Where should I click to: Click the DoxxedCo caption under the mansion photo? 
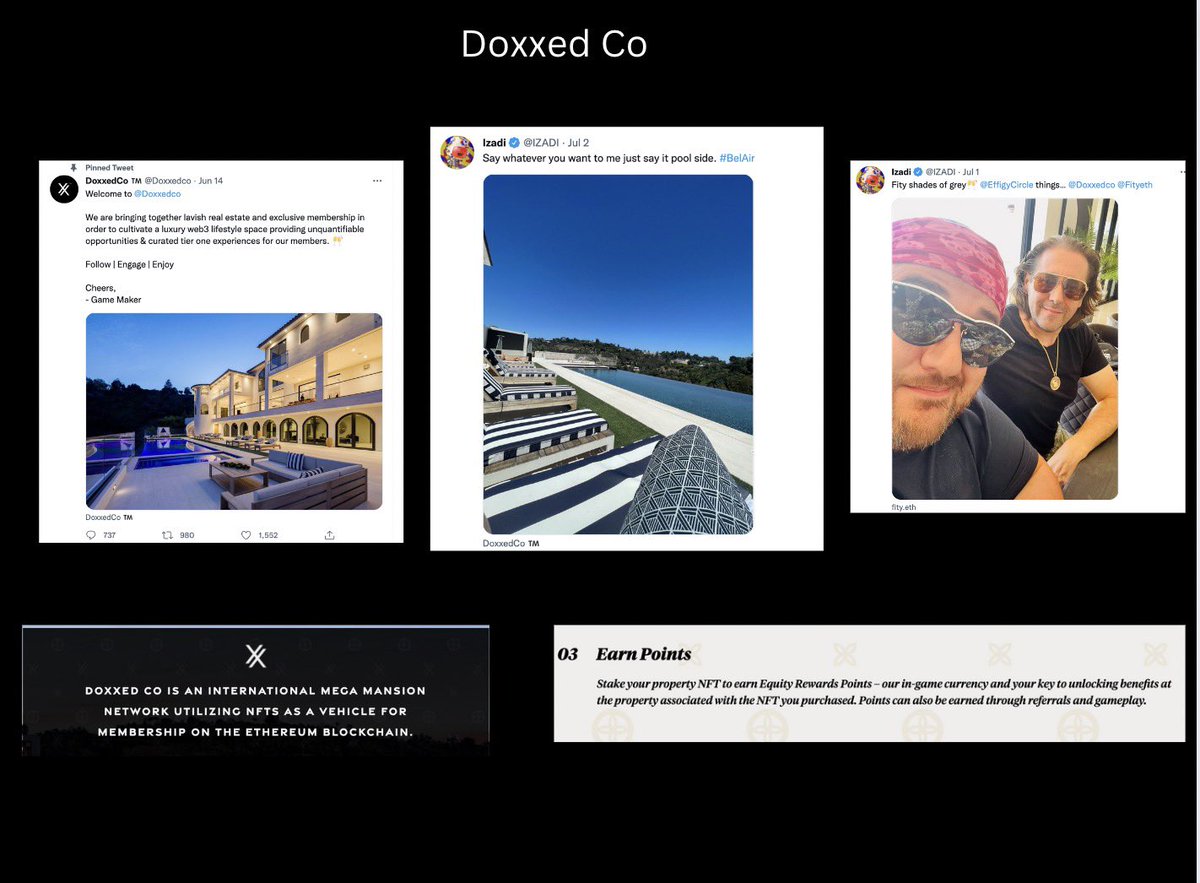(x=109, y=518)
